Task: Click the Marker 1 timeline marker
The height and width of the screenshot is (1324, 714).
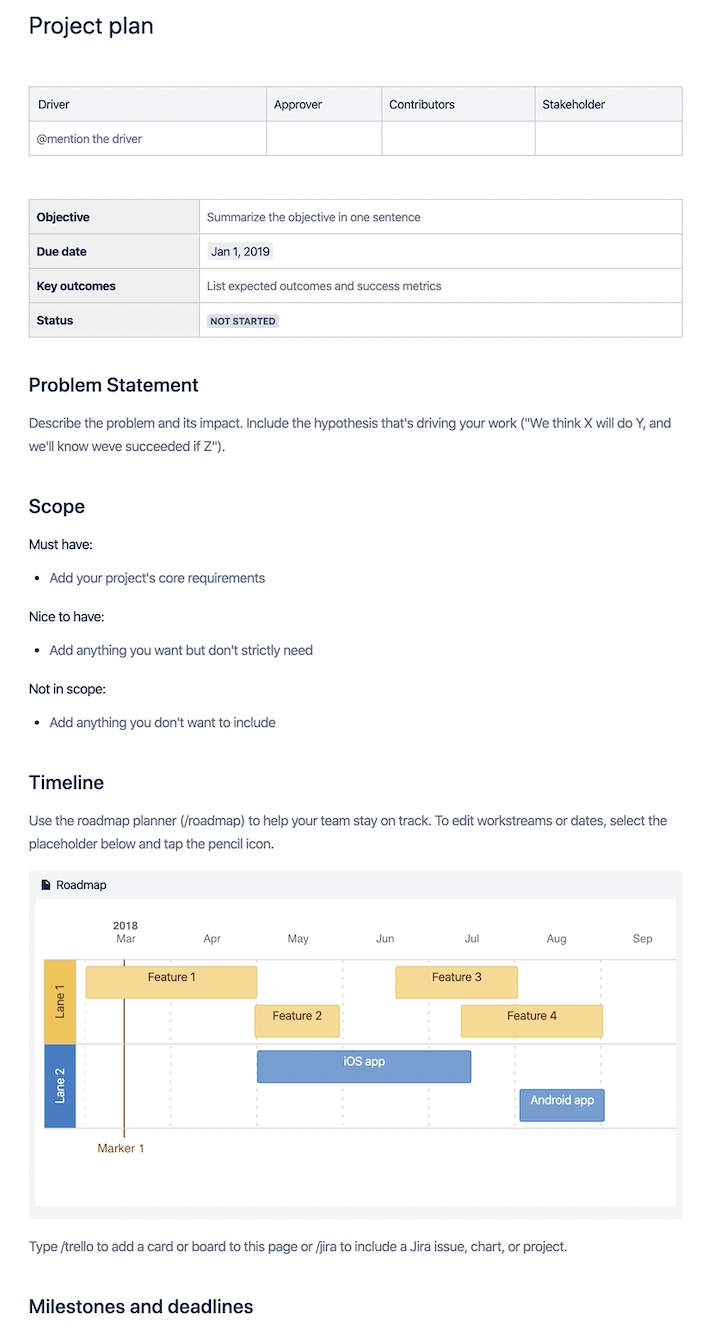Action: (121, 1148)
